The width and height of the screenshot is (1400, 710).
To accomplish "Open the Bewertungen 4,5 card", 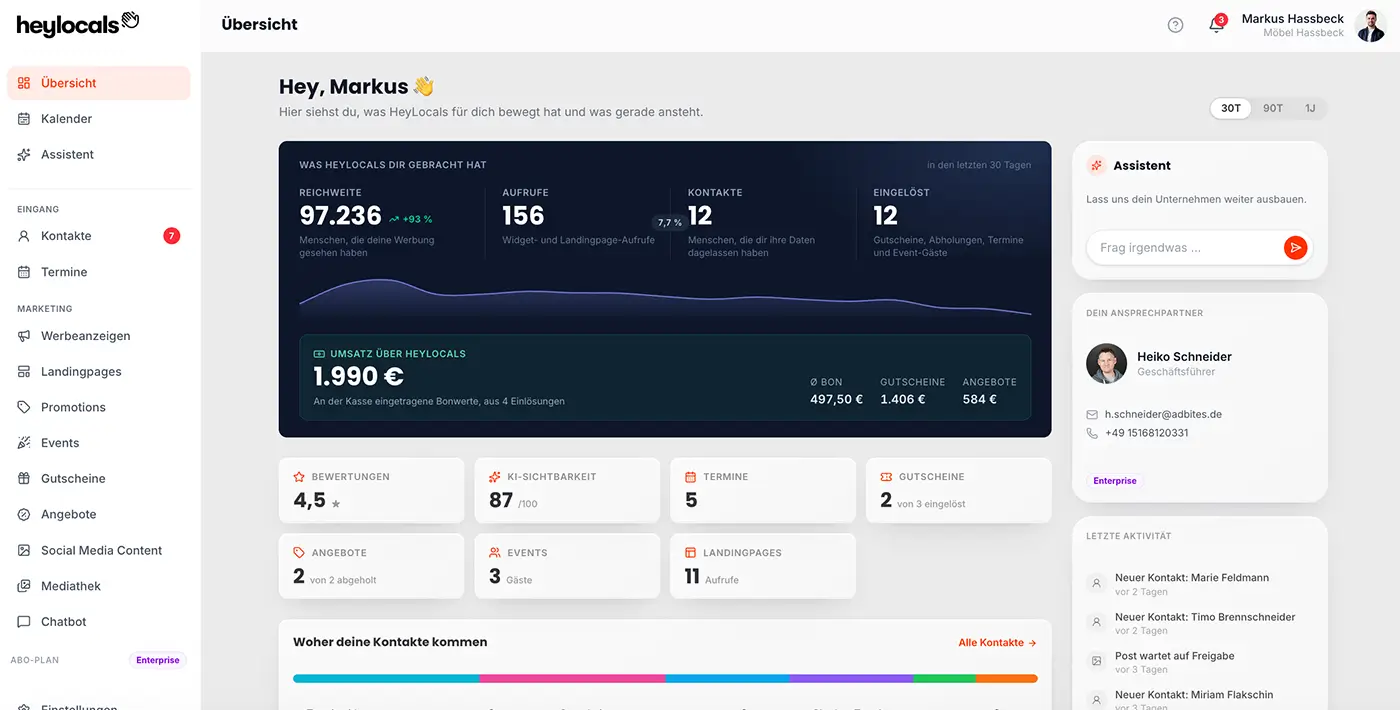I will [x=371, y=490].
